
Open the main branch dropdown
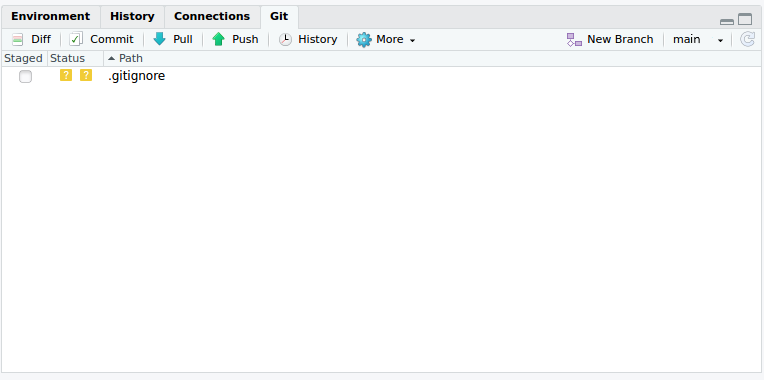tap(698, 39)
